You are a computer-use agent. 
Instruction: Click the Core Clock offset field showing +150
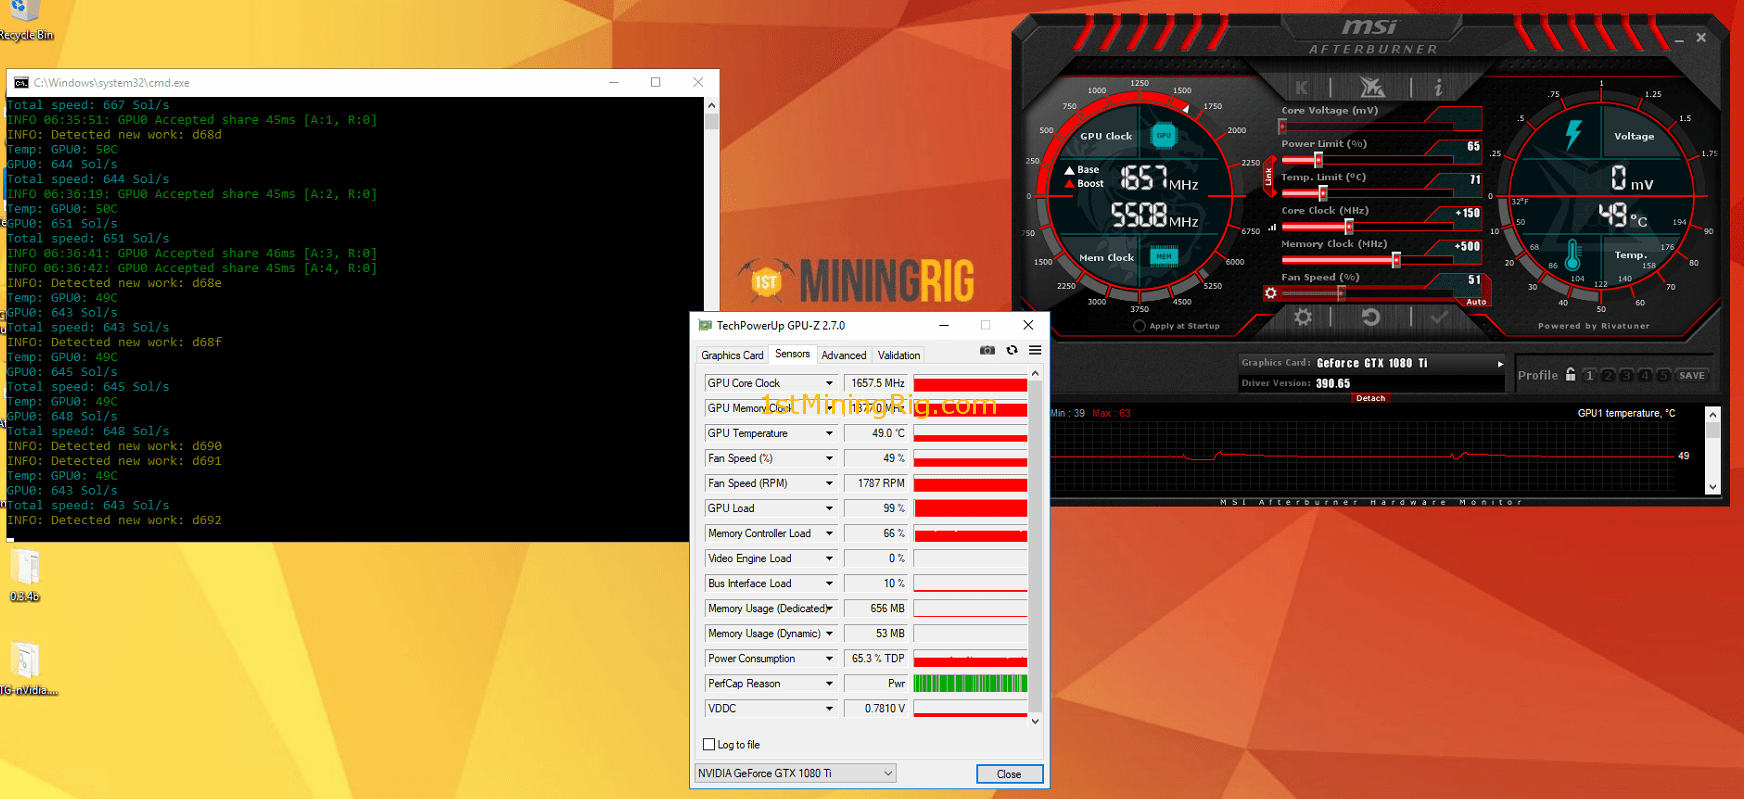click(1467, 213)
